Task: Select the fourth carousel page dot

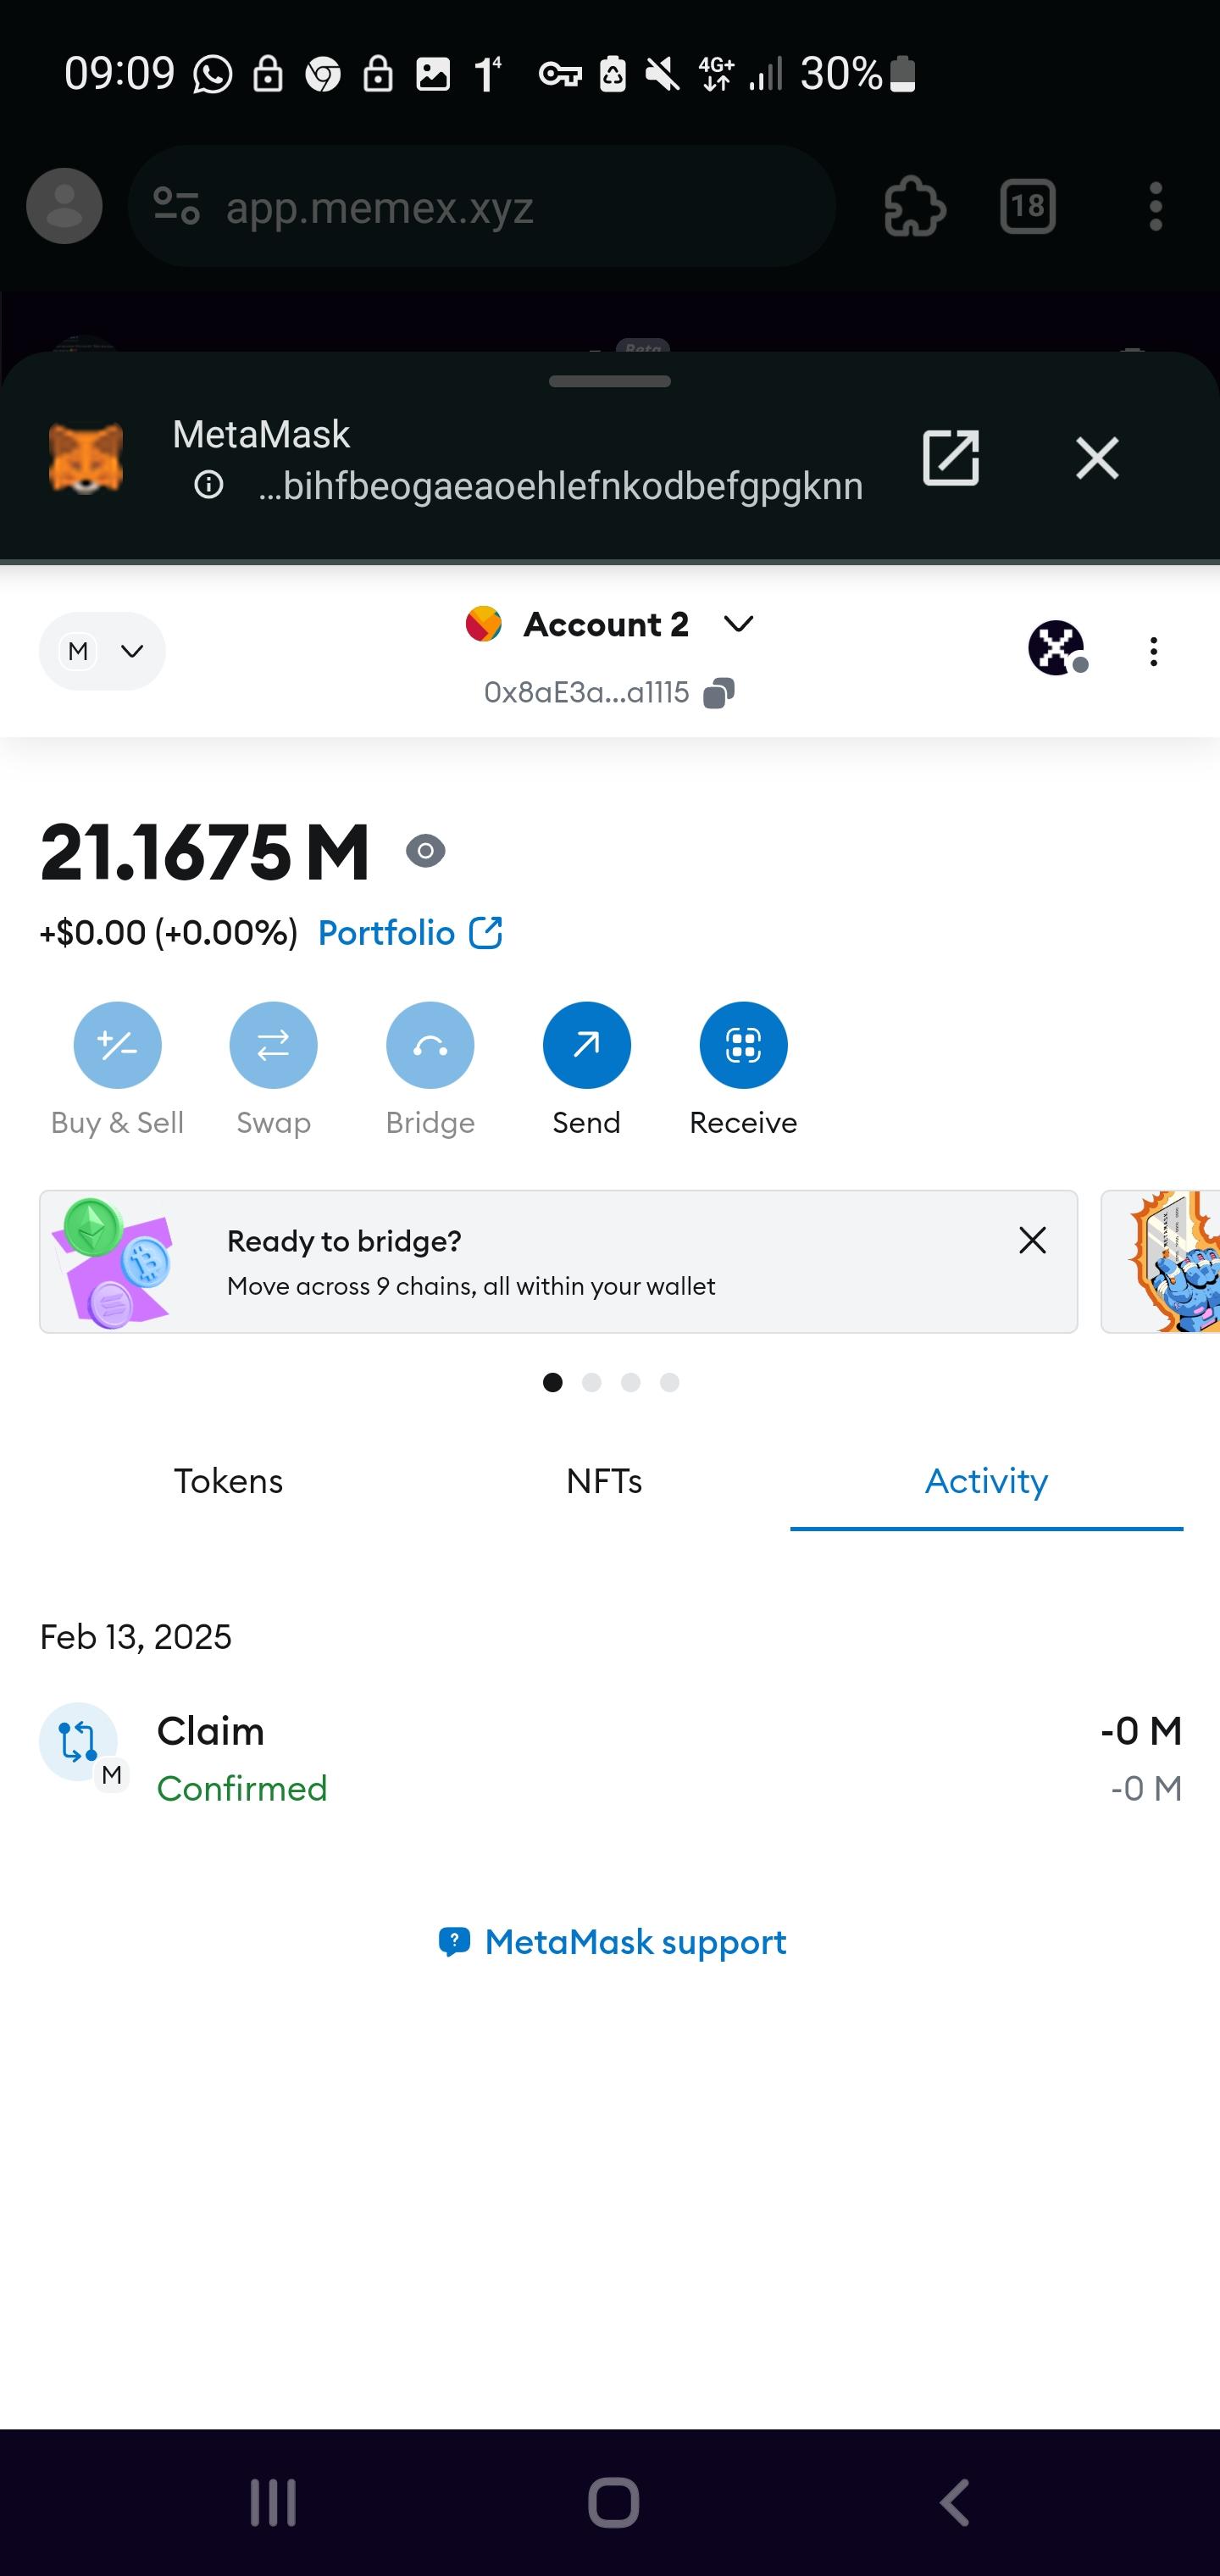Action: (x=669, y=1382)
